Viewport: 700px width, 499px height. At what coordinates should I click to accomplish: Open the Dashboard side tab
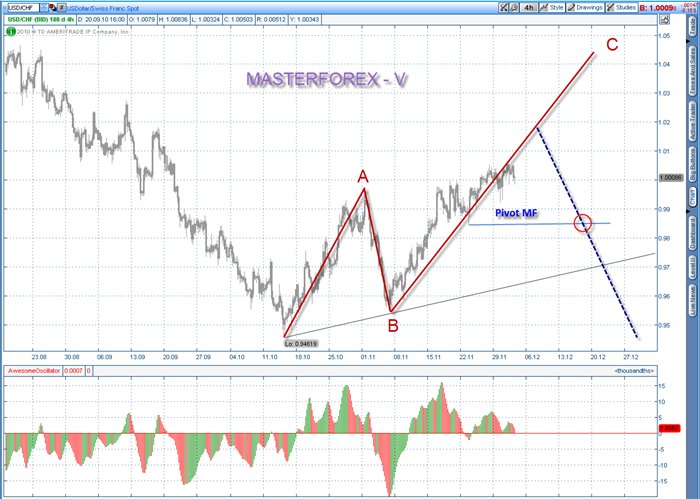pos(693,233)
